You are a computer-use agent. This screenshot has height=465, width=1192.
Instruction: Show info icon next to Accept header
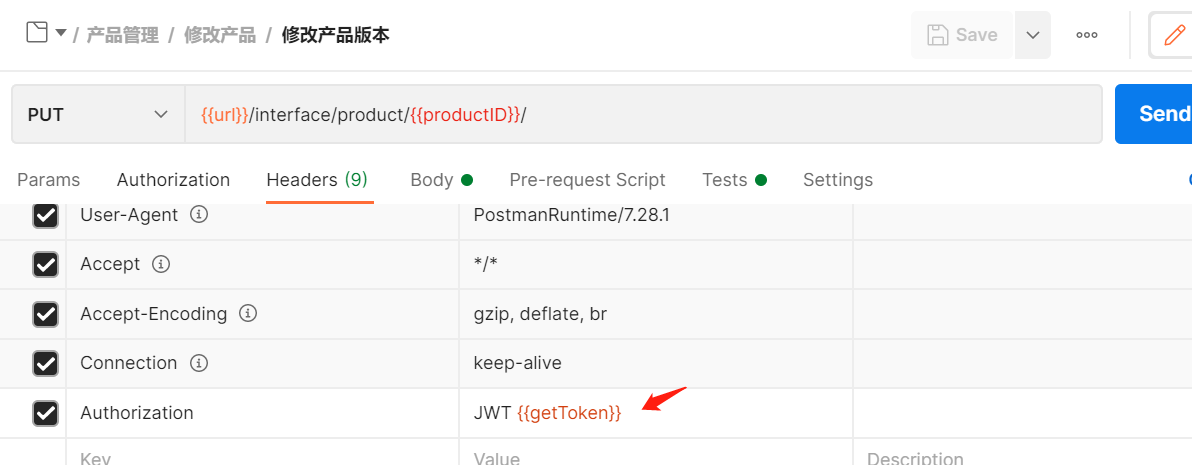click(161, 264)
